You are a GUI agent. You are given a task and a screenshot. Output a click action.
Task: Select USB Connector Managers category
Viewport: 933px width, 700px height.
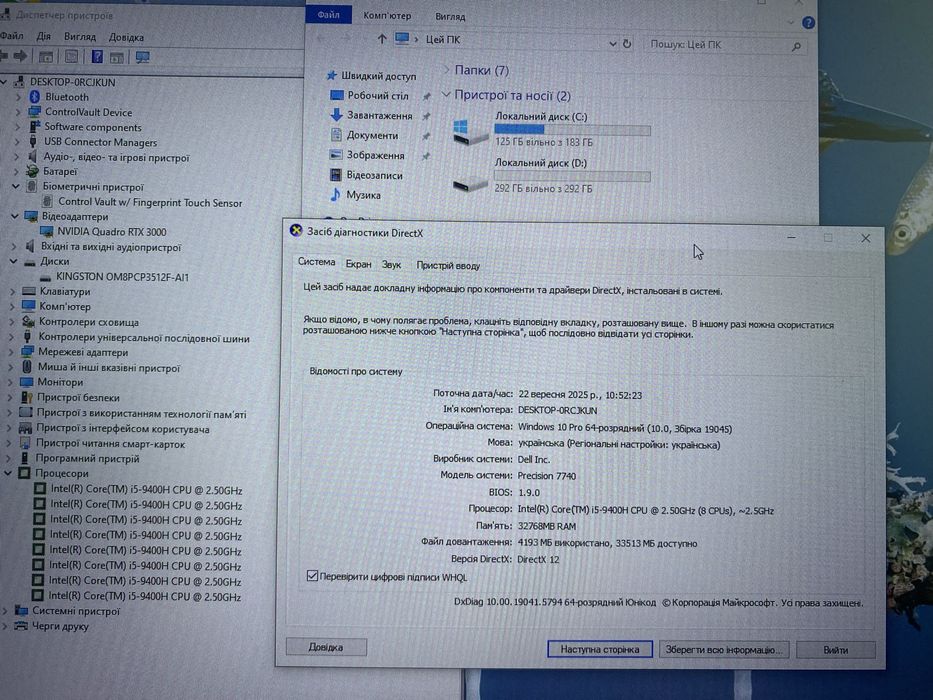[101, 142]
